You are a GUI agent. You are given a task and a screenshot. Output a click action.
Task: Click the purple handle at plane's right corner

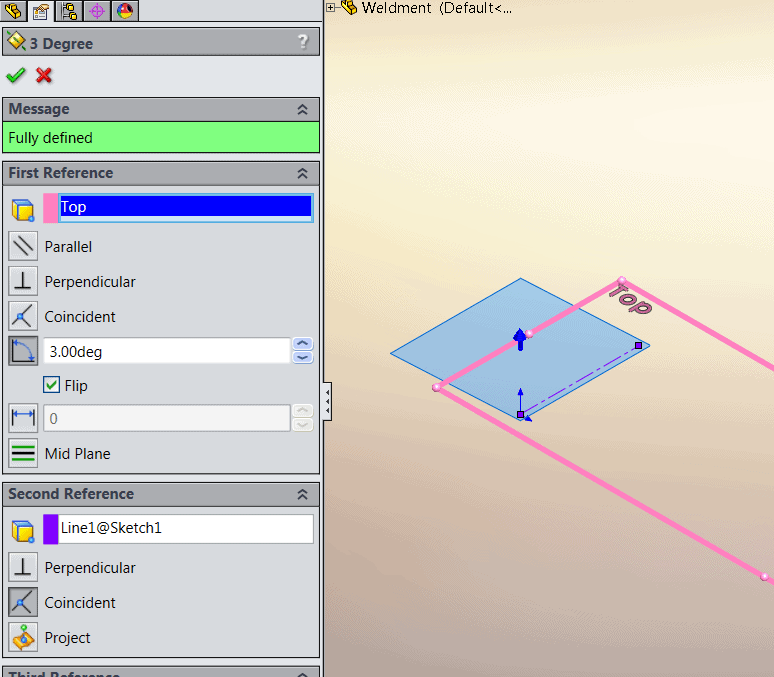(638, 346)
